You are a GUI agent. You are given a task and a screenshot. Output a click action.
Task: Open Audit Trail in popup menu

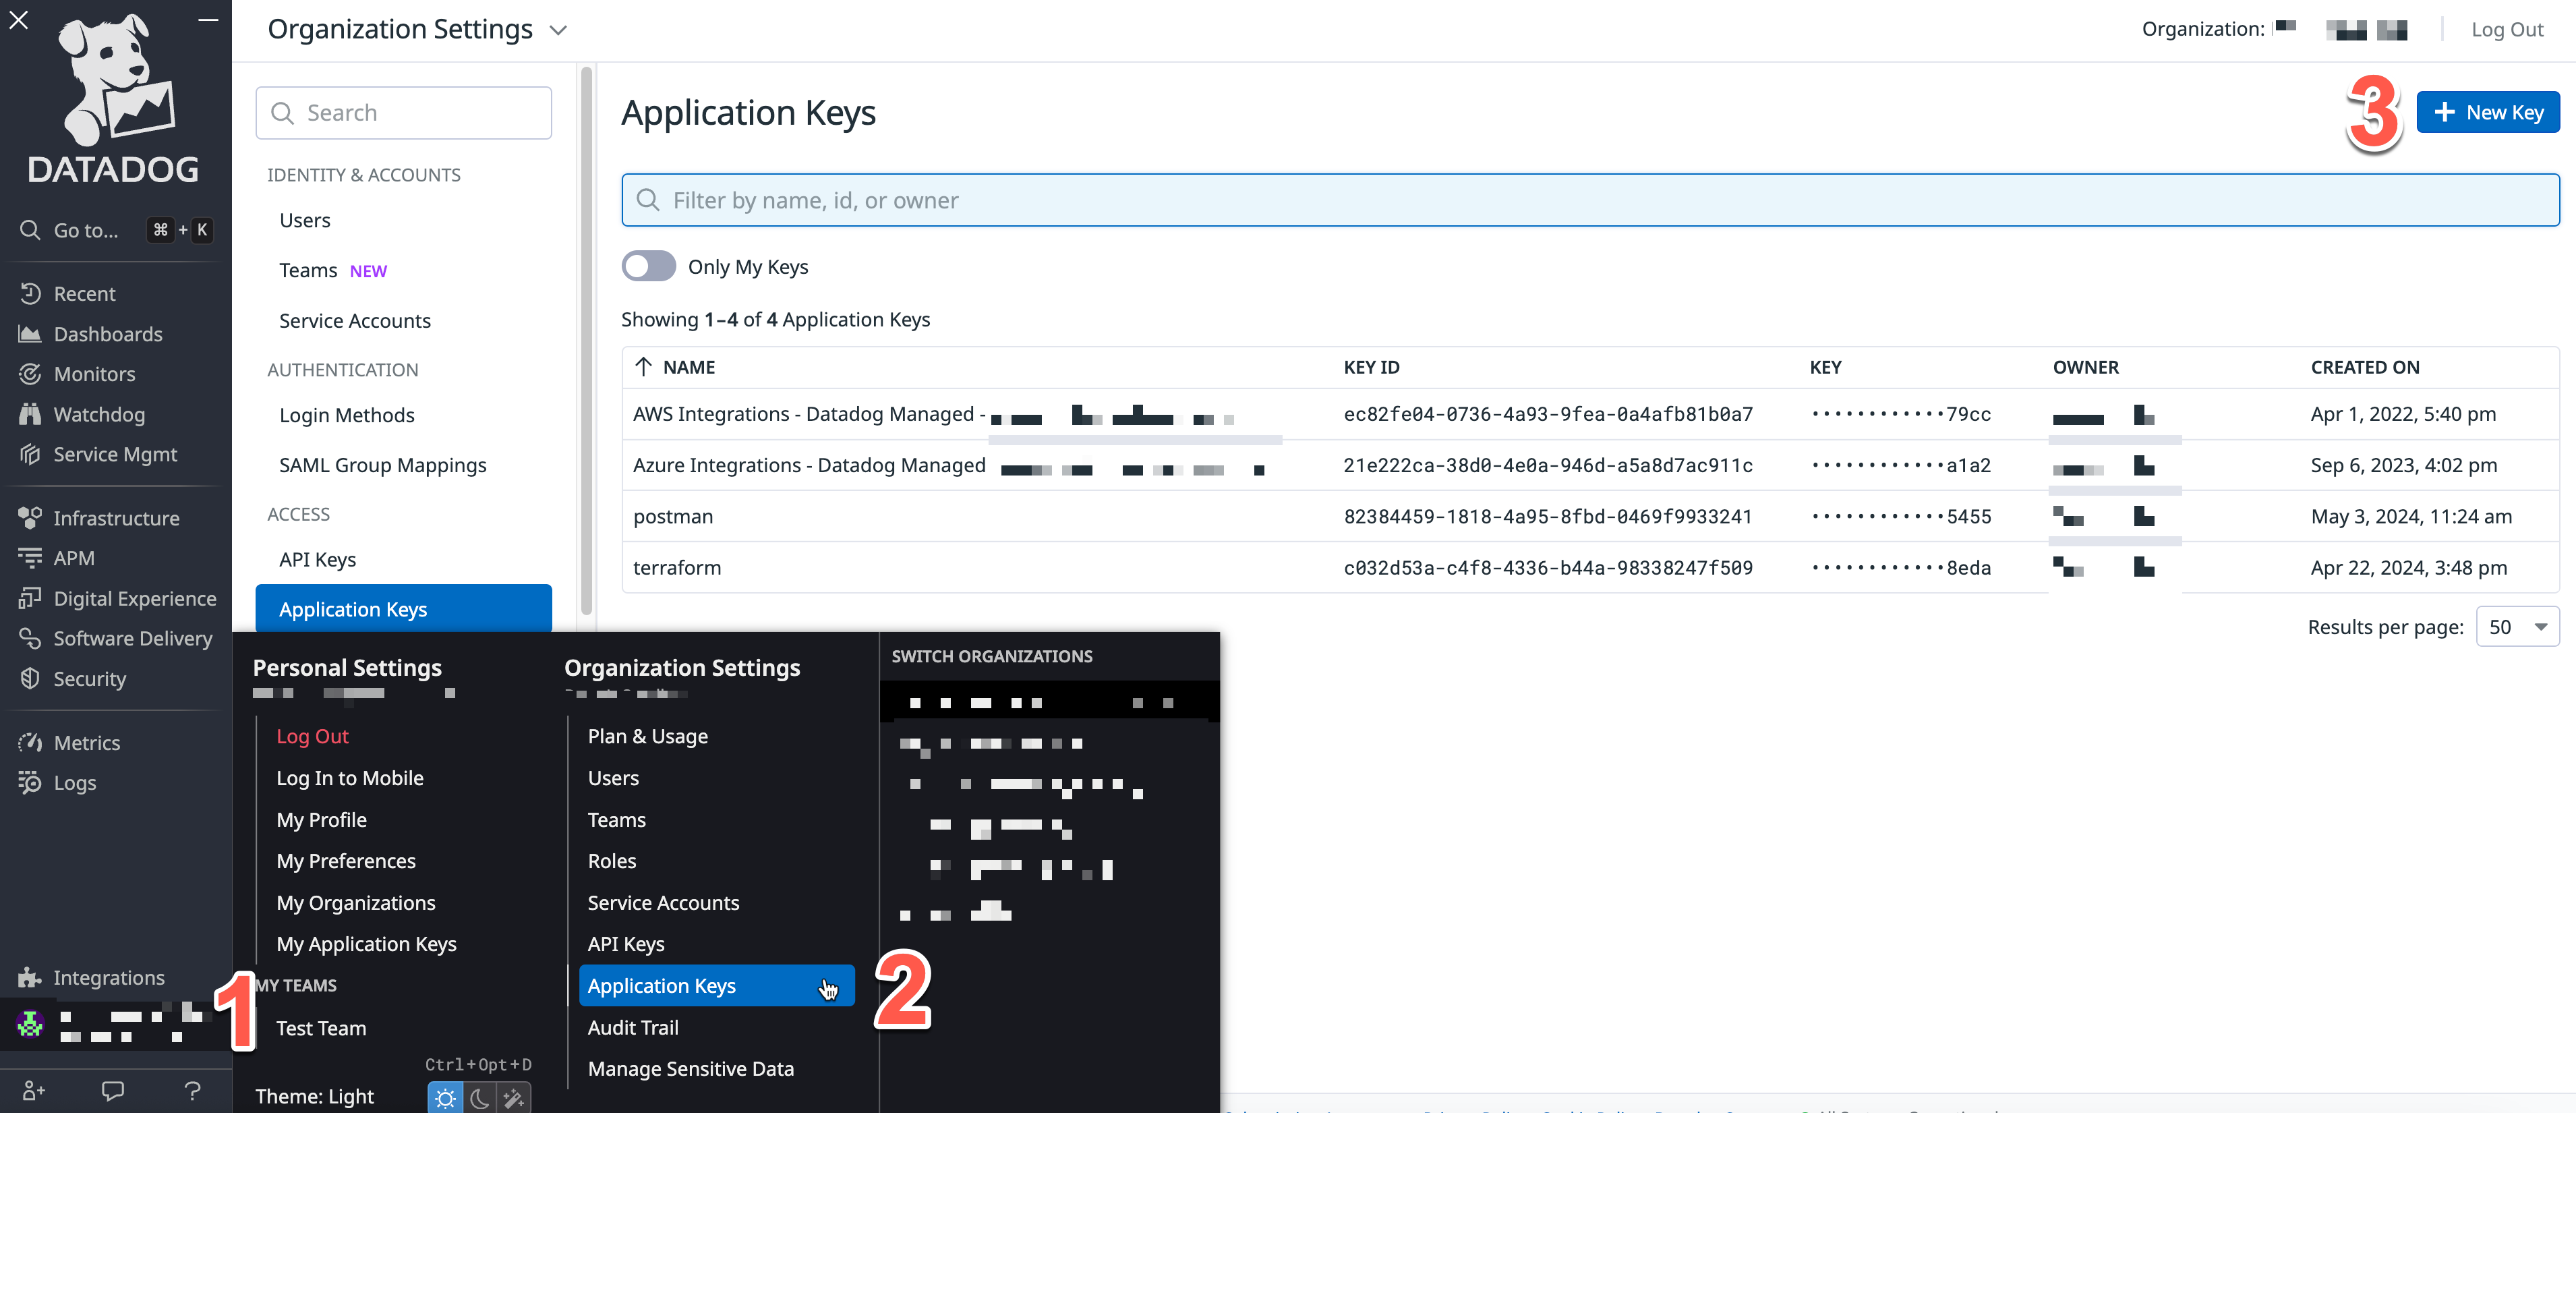point(633,1027)
